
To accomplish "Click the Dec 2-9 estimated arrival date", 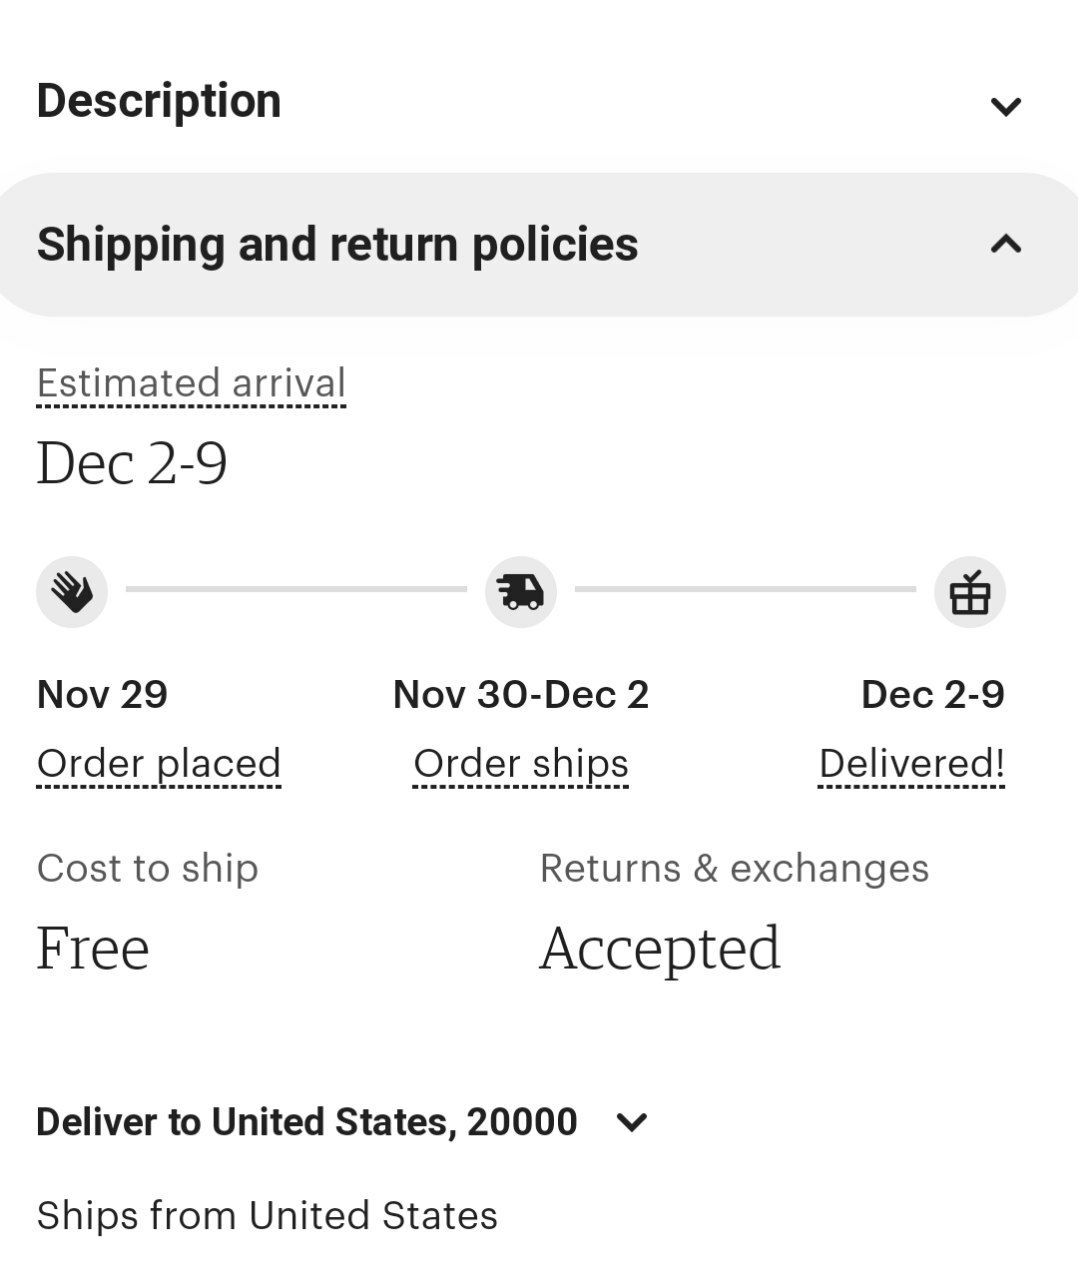I will tap(132, 464).
